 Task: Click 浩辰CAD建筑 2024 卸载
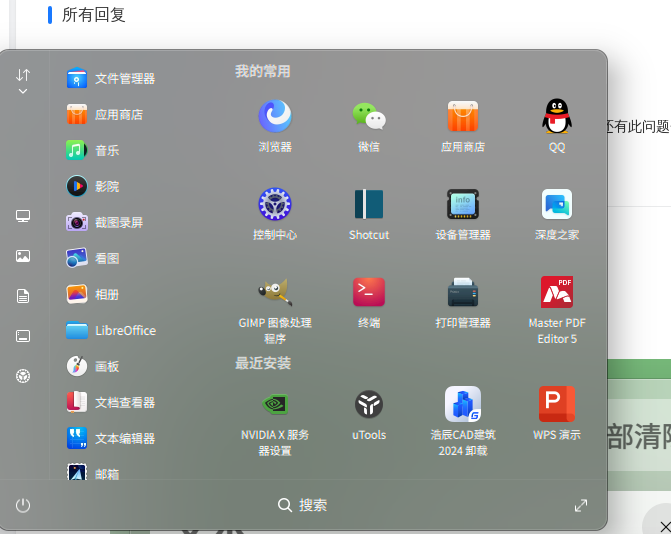pyautogui.click(x=463, y=422)
